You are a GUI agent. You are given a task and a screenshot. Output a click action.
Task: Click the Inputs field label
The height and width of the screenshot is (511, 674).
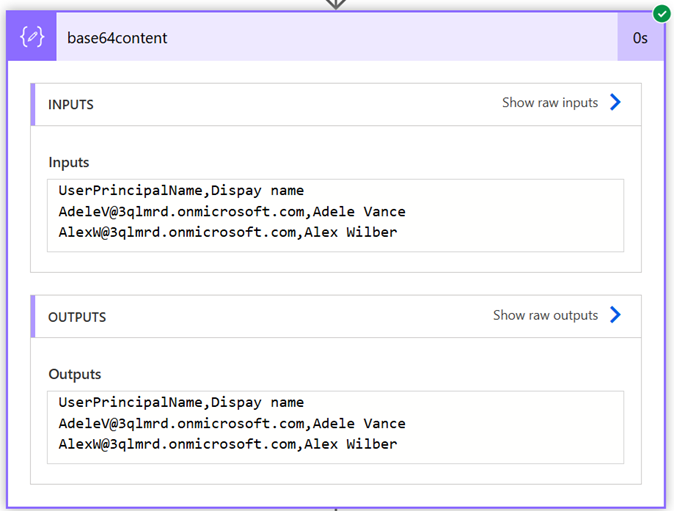(x=69, y=162)
